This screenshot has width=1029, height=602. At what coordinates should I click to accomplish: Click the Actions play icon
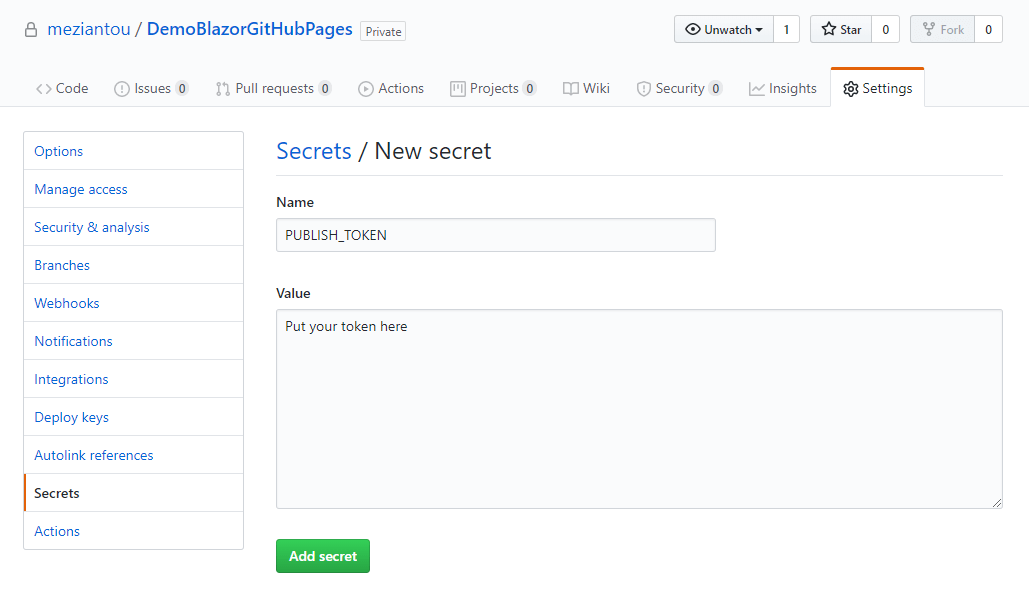(x=366, y=89)
